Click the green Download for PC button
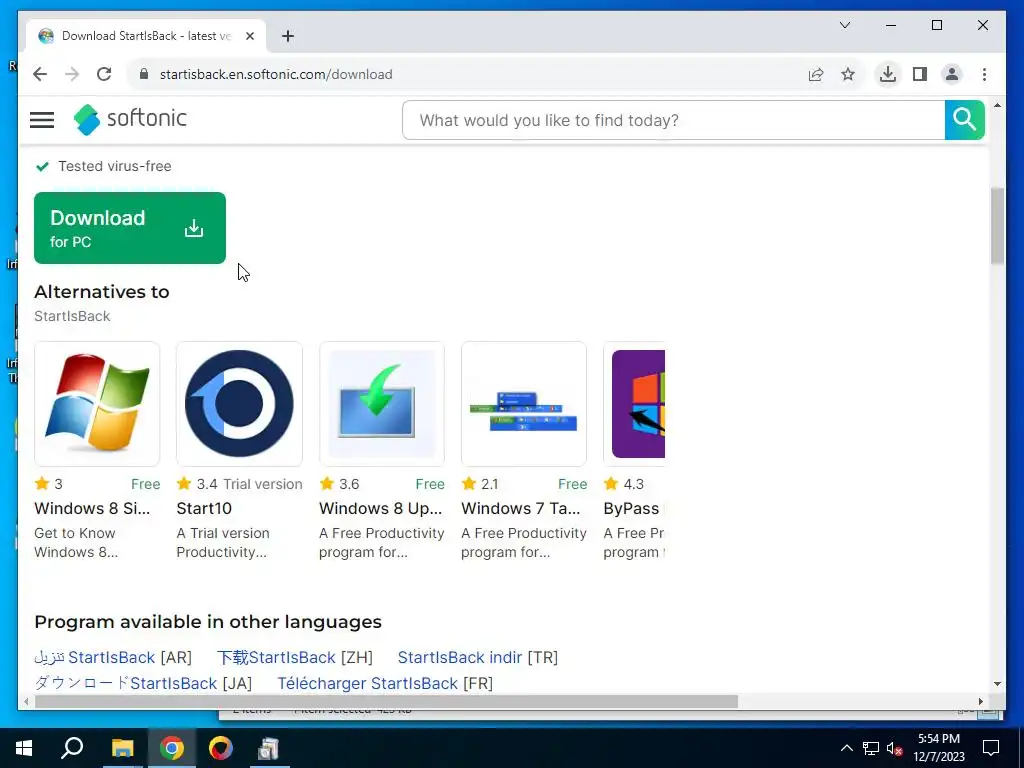Screen dimensions: 1024x768 tap(130, 228)
